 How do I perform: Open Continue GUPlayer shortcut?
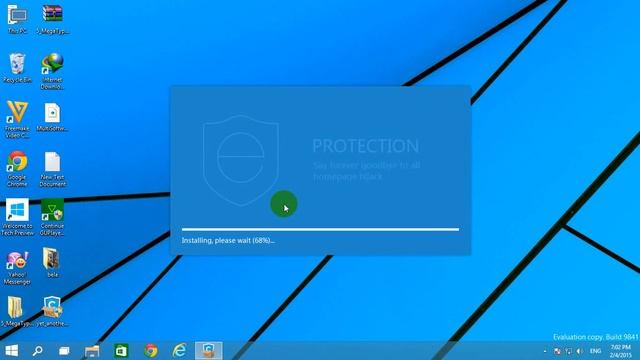52,217
